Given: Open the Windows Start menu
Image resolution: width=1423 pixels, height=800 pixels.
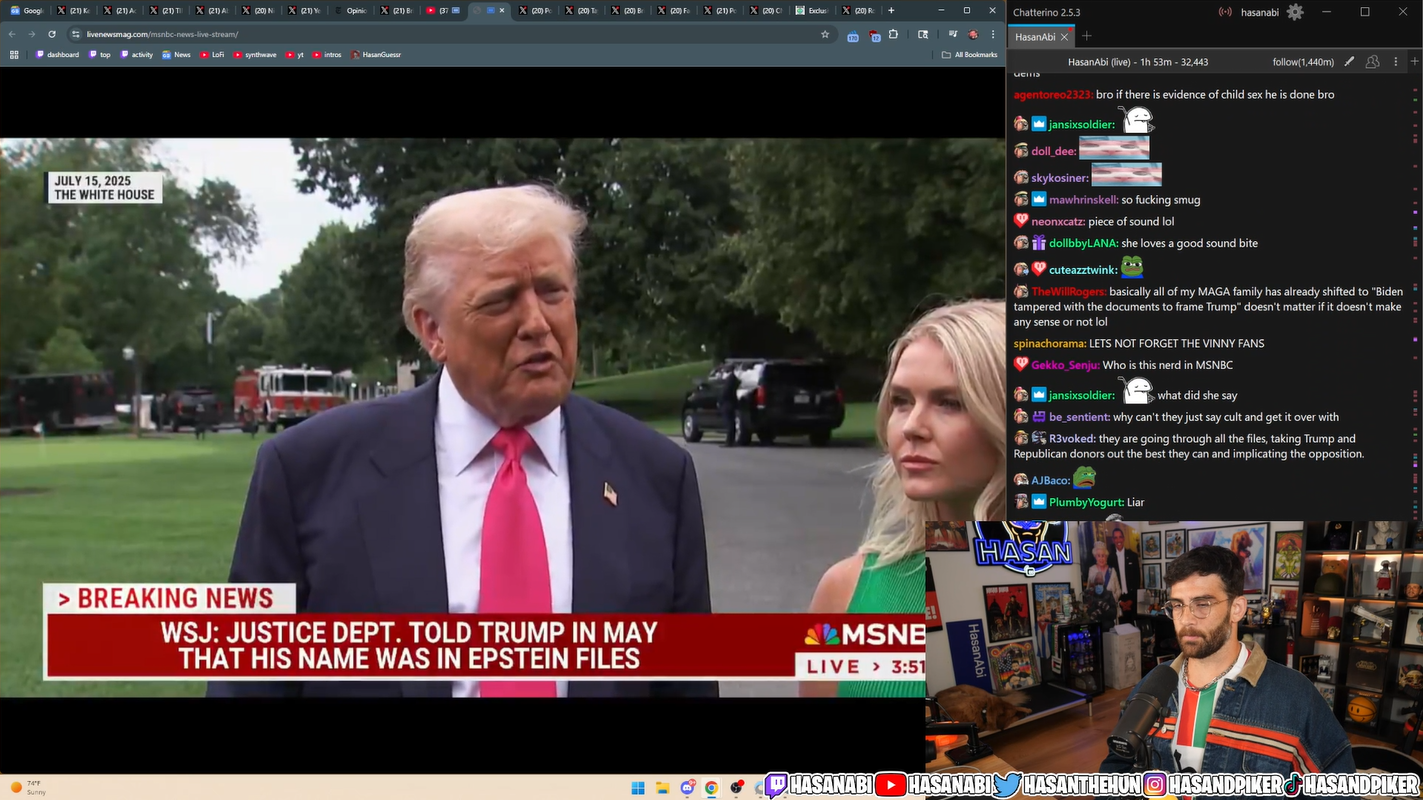Looking at the screenshot, I should click(638, 787).
